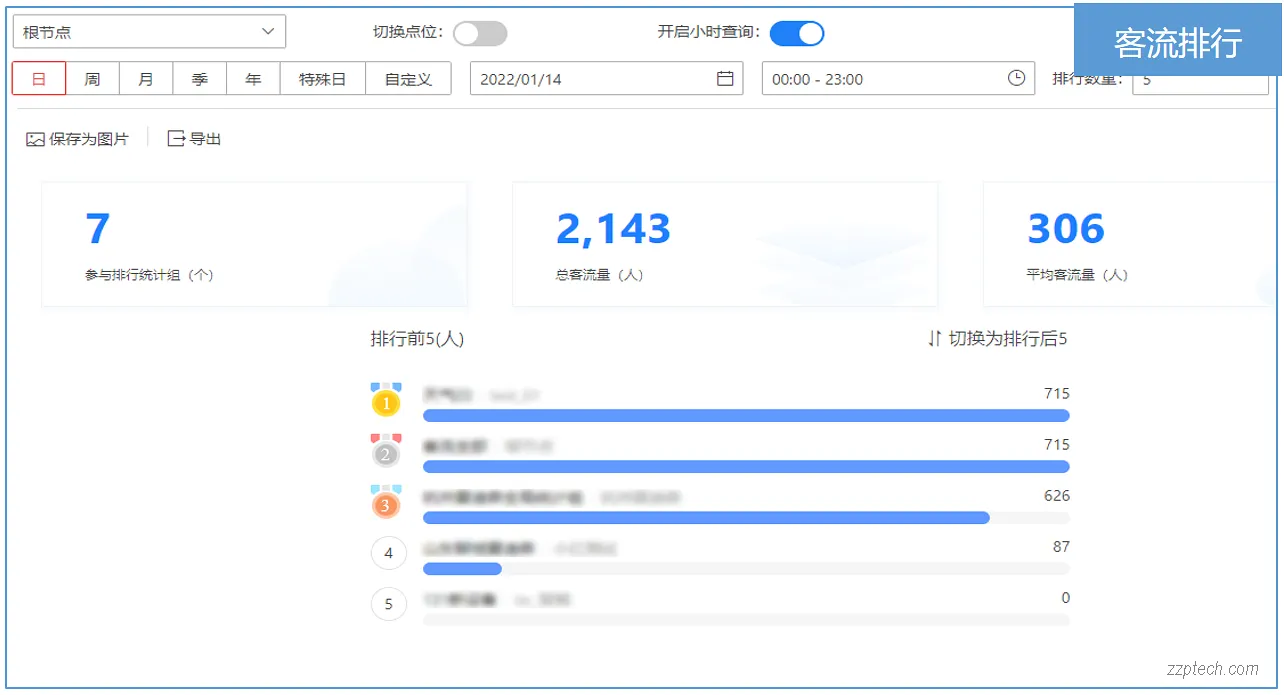Click the calendar icon in the date field
1284x695 pixels.
[724, 78]
